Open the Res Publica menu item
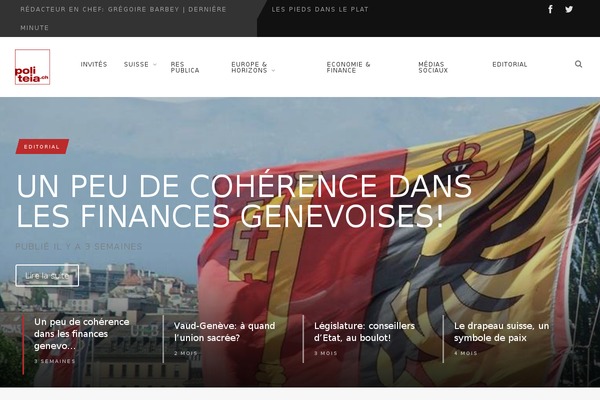This screenshot has width=600, height=400. click(185, 67)
